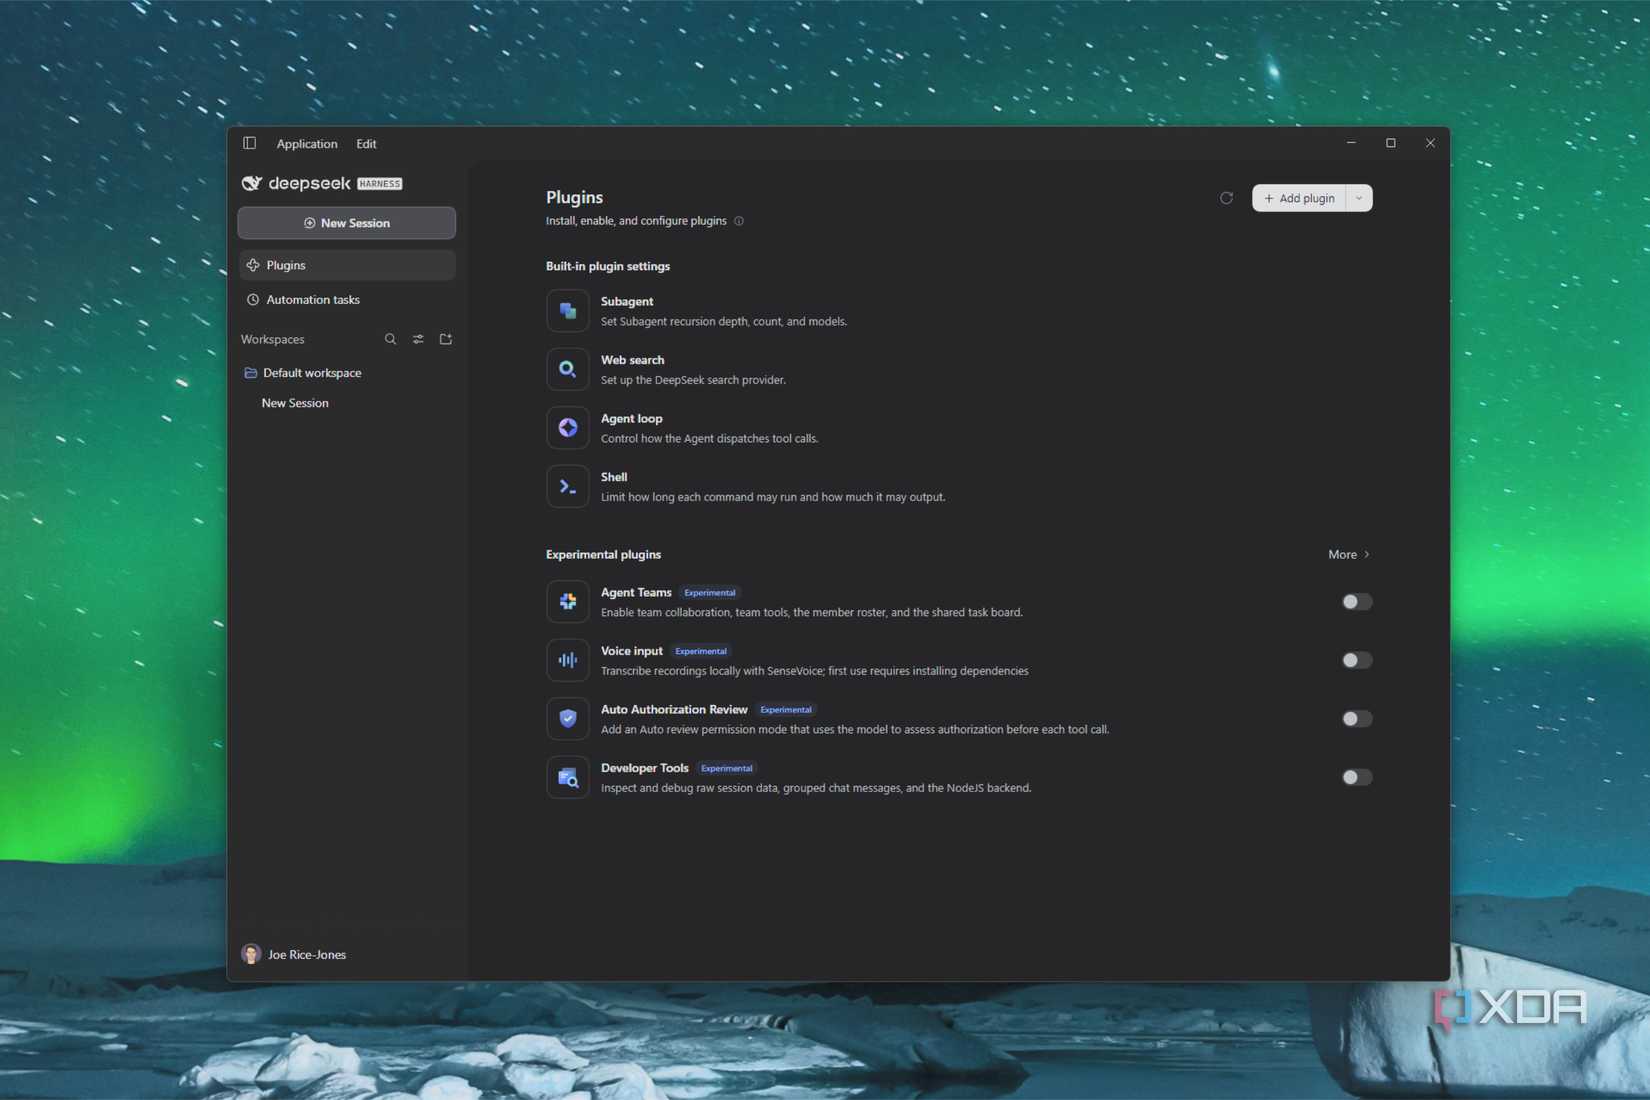Open the plugins info circle icon
The image size is (1650, 1100).
pyautogui.click(x=739, y=221)
